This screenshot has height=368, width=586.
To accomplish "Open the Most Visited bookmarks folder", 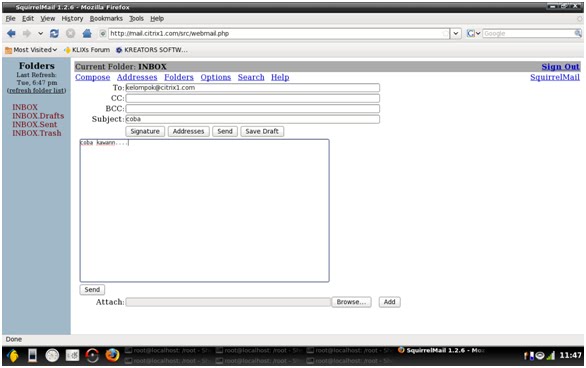I will pyautogui.click(x=31, y=50).
